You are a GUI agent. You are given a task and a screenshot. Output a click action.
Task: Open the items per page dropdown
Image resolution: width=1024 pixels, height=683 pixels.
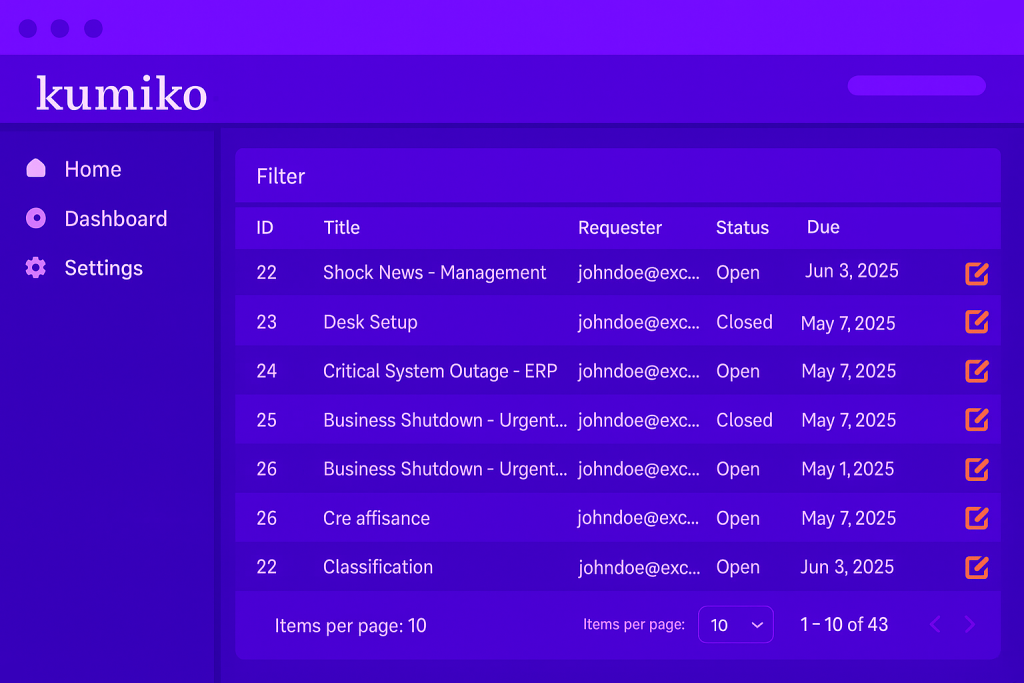pos(735,625)
